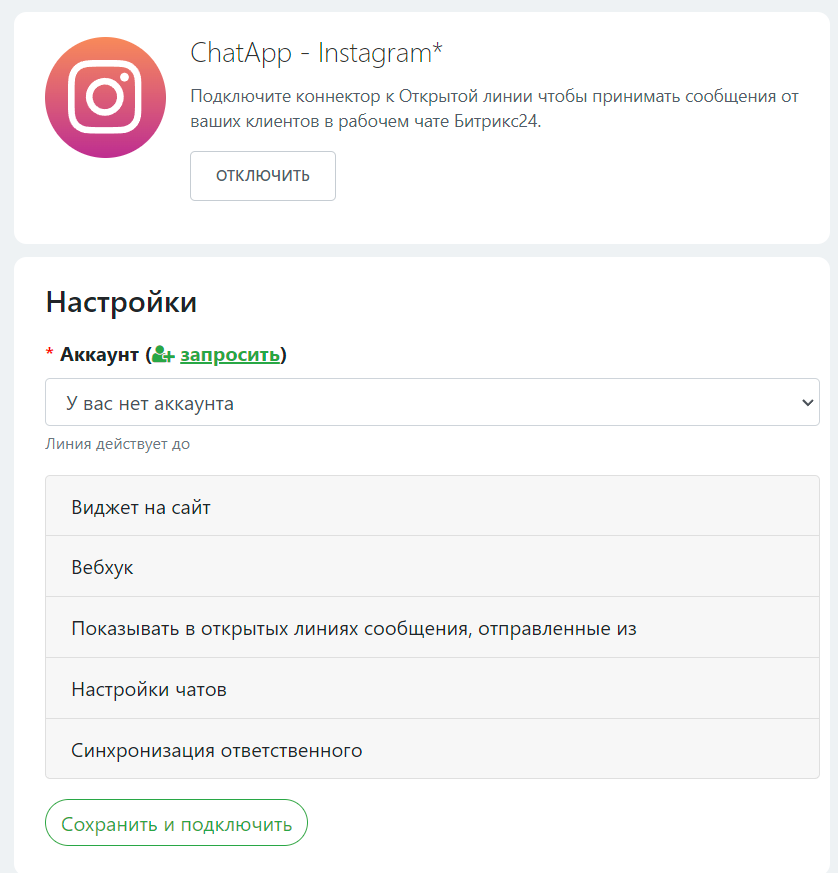Click the 'ChatApp' word in the title
The height and width of the screenshot is (873, 838).
coord(241,54)
